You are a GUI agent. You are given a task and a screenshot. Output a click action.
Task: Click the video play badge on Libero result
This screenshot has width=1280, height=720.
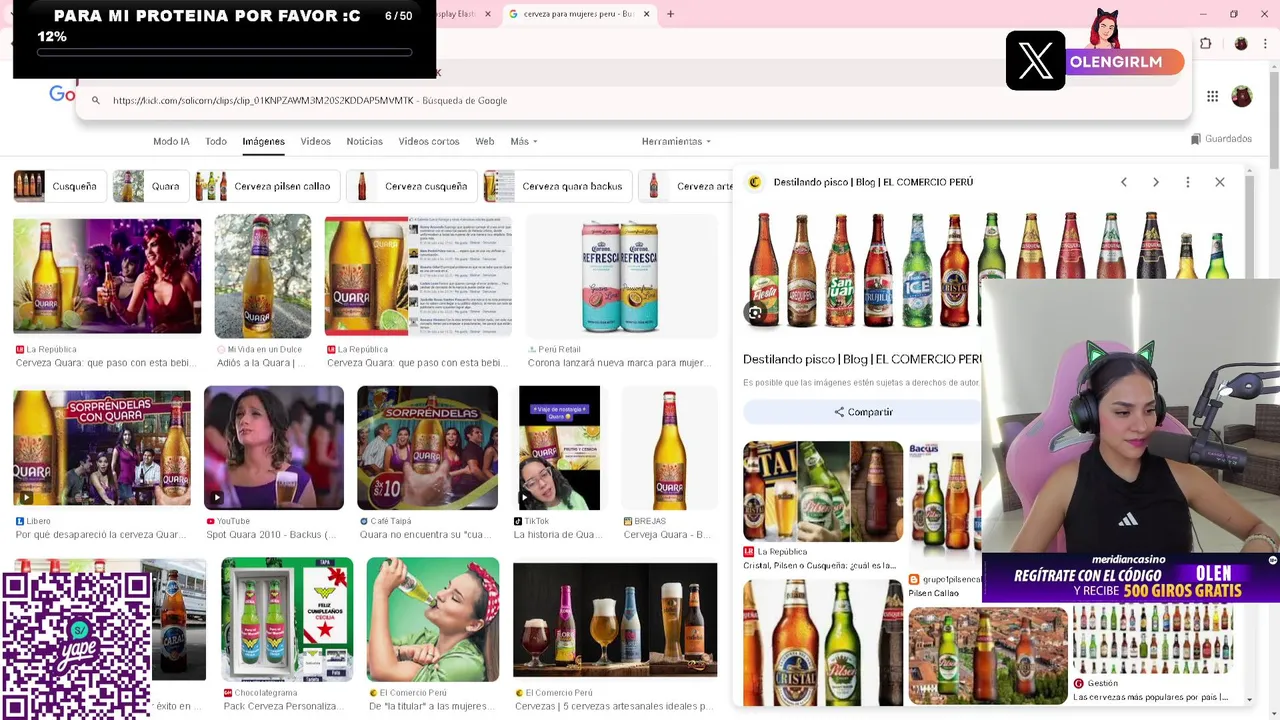coord(25,497)
